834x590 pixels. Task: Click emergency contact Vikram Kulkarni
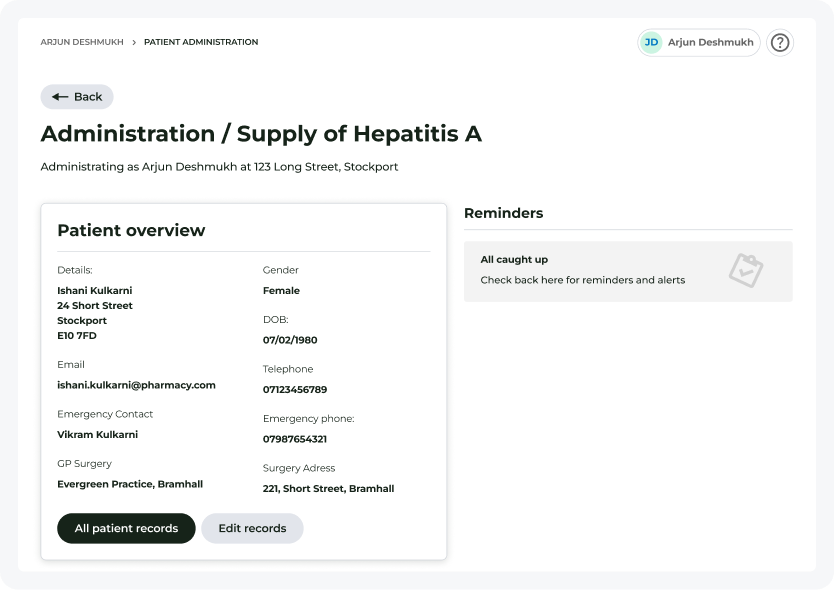pyautogui.click(x=98, y=435)
